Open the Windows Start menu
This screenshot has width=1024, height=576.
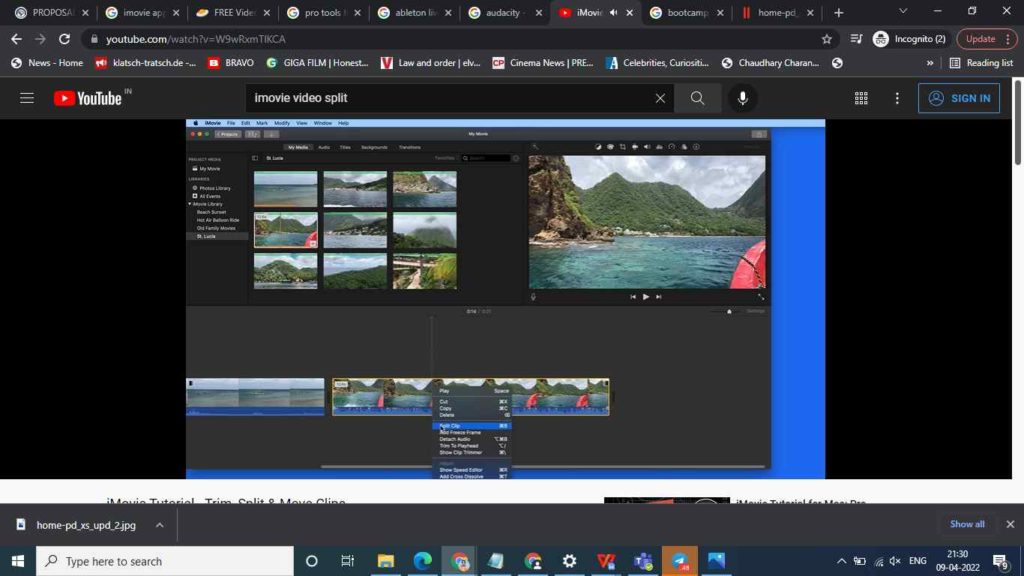18,561
